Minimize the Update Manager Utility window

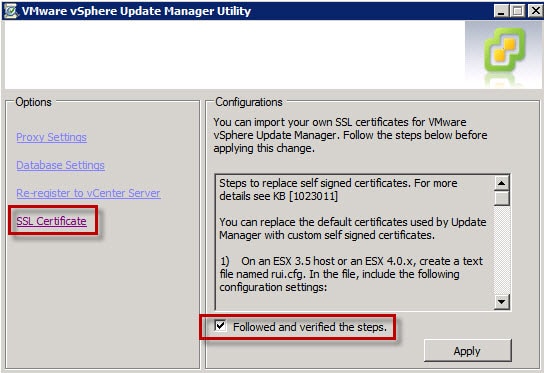[501, 11]
